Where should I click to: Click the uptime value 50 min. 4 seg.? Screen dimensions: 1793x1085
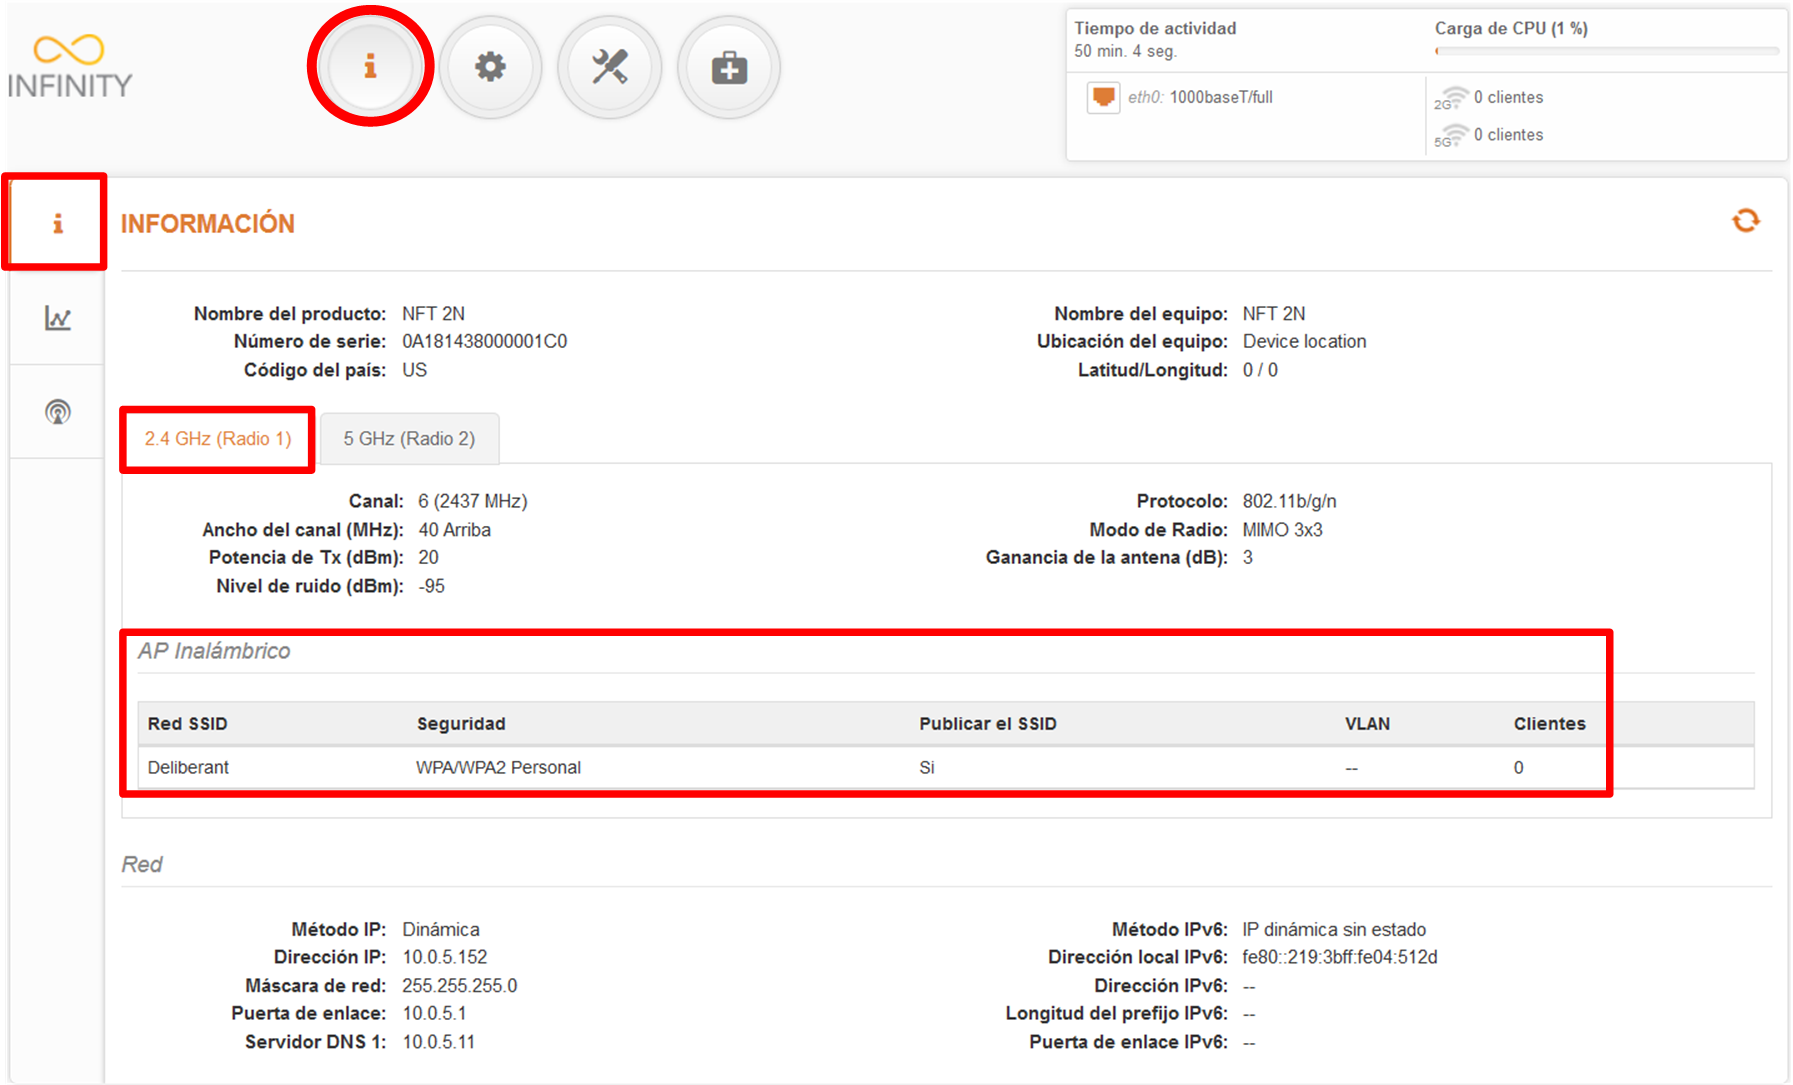[1125, 51]
